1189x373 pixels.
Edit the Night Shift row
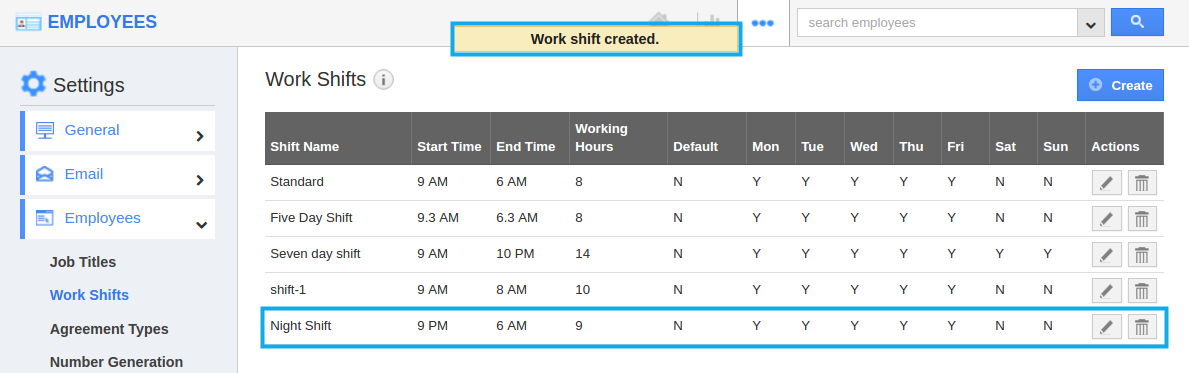point(1106,327)
